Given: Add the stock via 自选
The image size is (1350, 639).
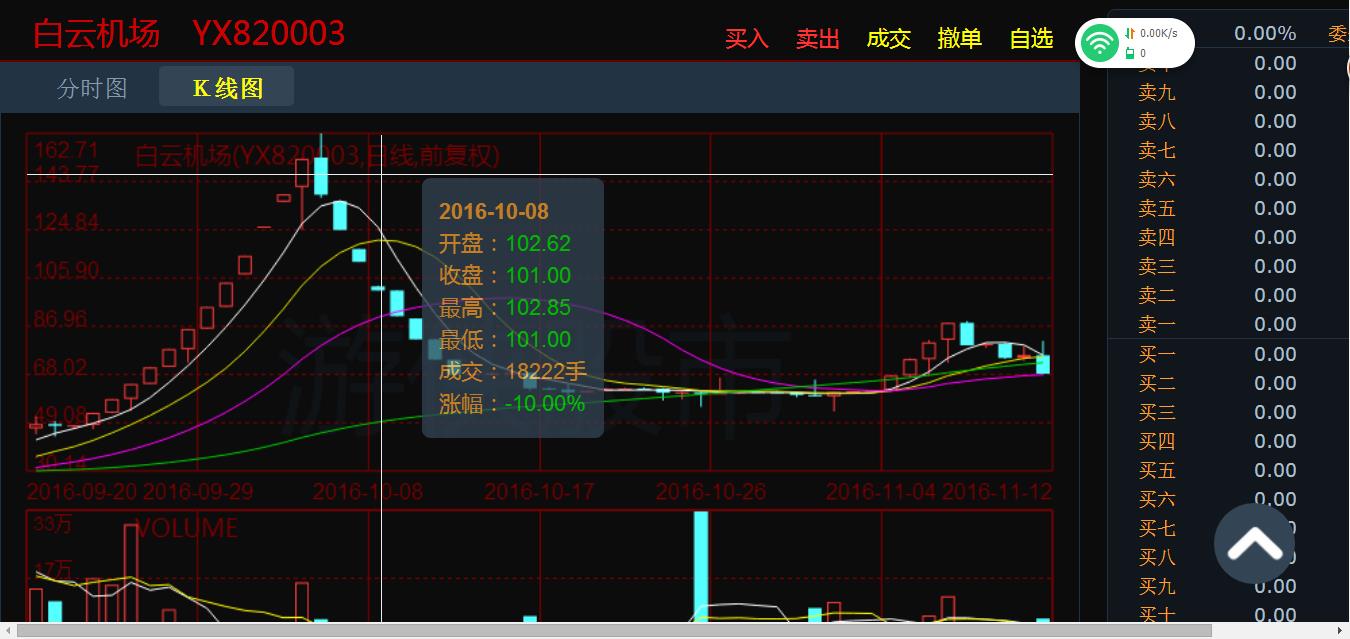Looking at the screenshot, I should [1031, 39].
